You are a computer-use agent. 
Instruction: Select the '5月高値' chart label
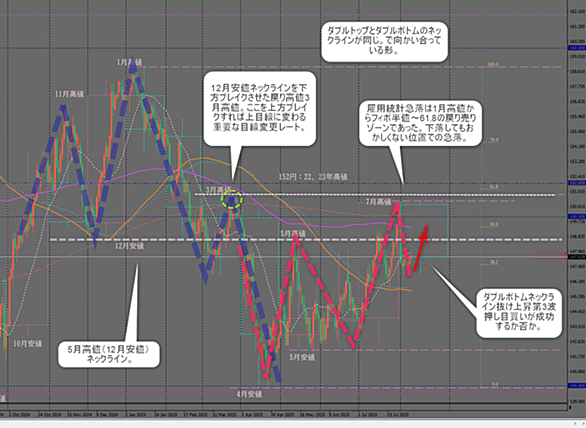coord(293,234)
